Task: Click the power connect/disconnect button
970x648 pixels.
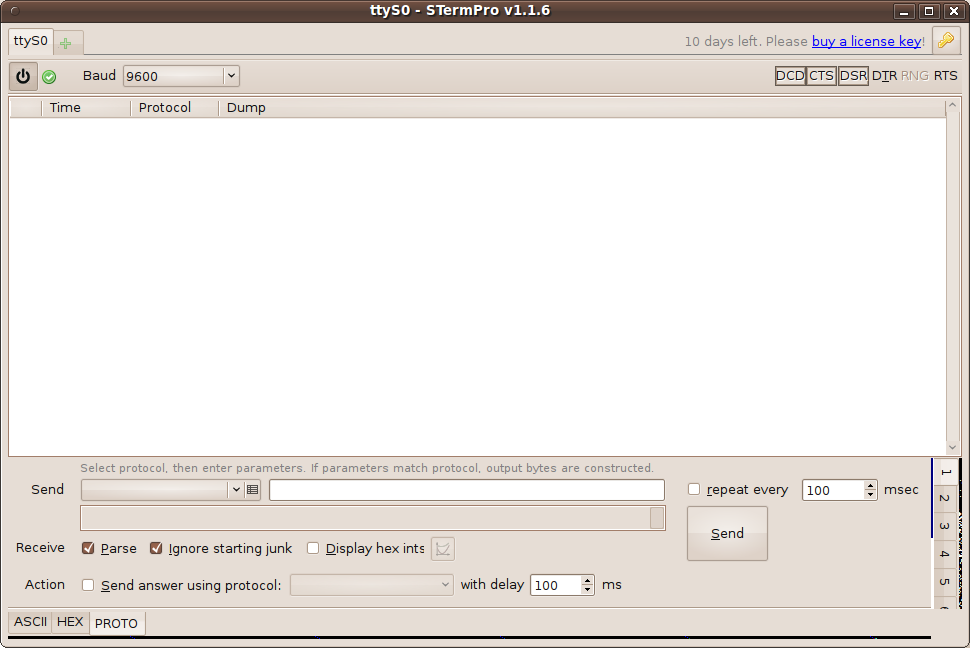Action: coord(23,76)
